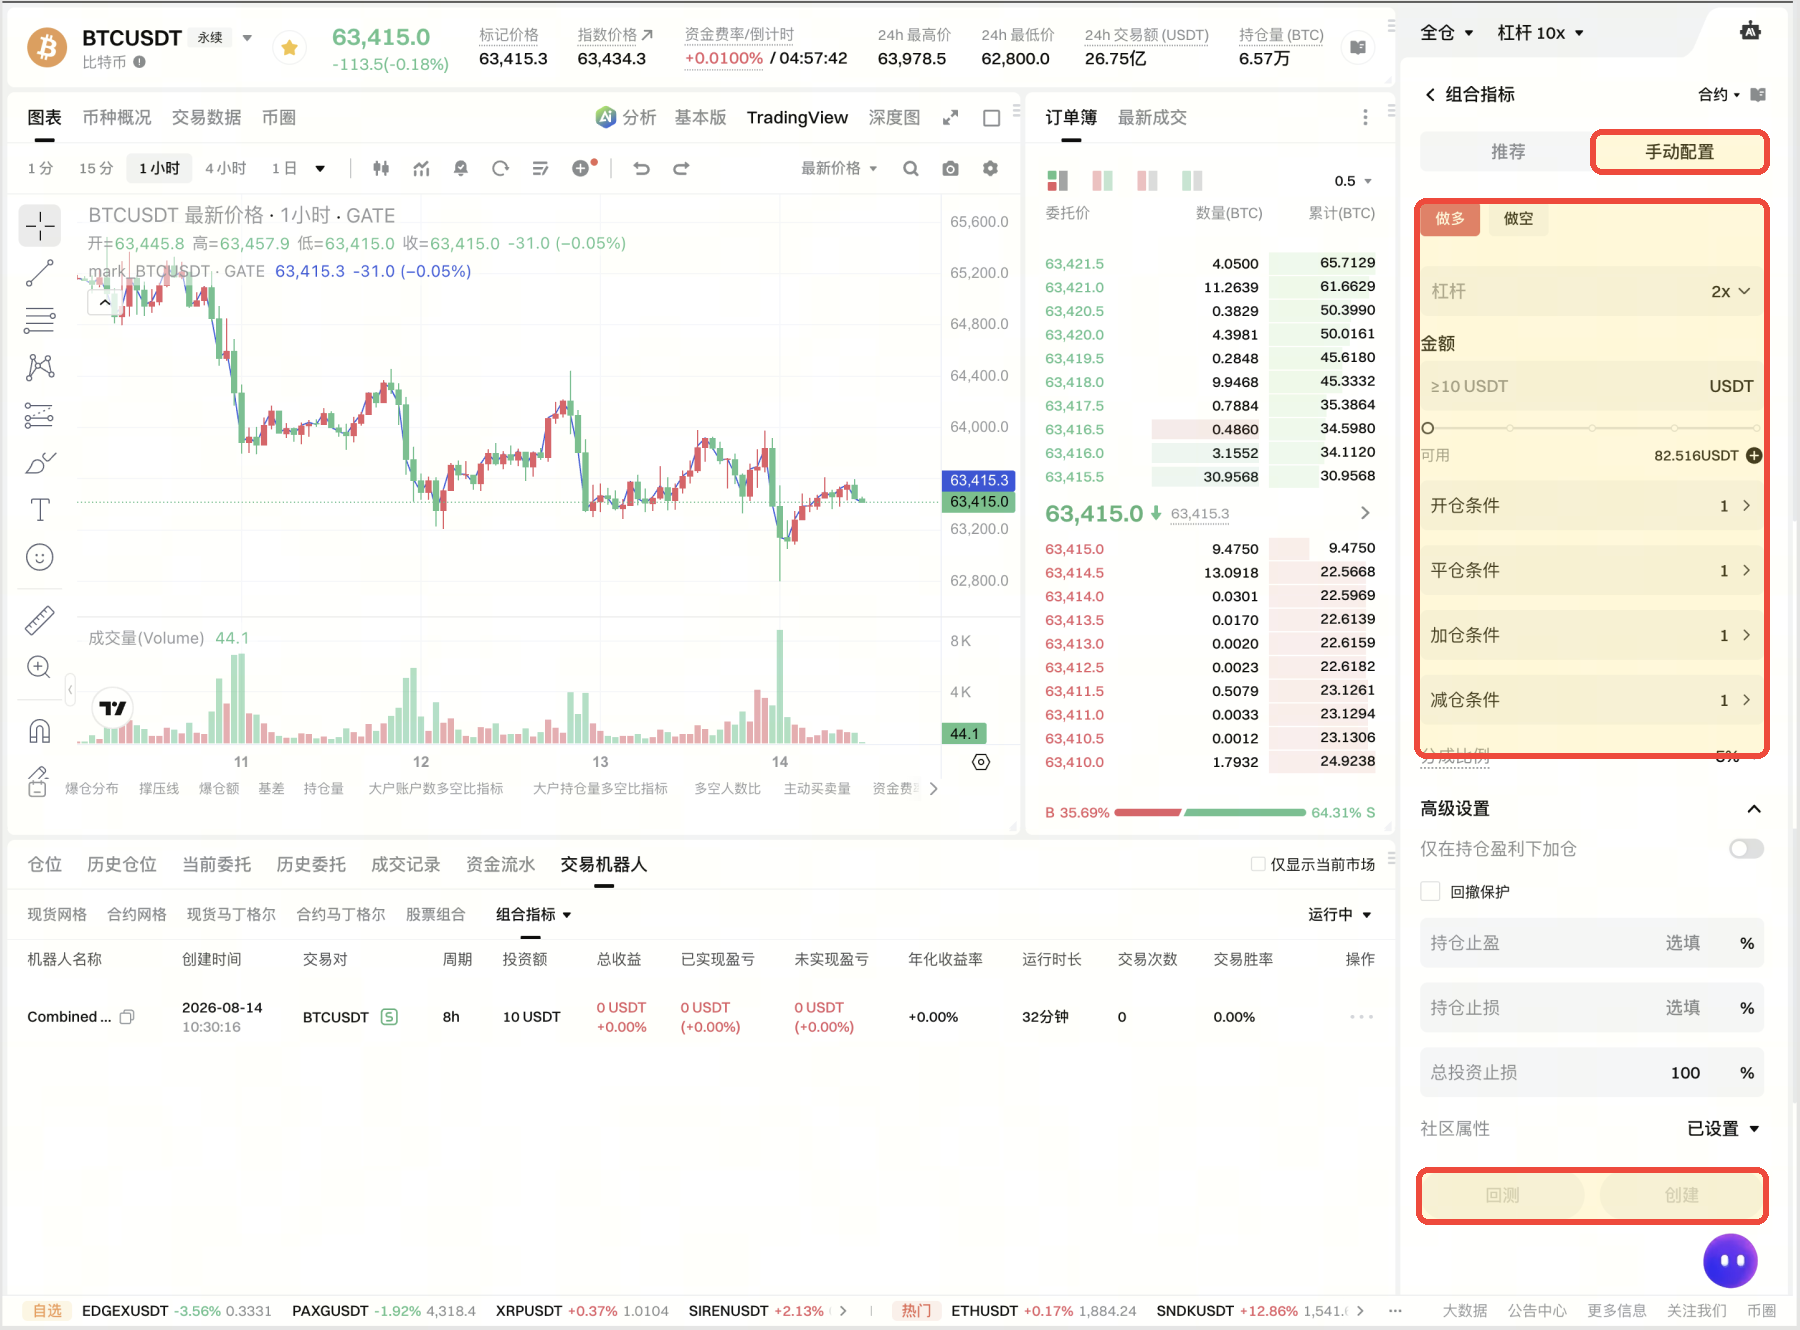Expand 加仓条件 settings
The height and width of the screenshot is (1330, 1800).
pos(1591,635)
